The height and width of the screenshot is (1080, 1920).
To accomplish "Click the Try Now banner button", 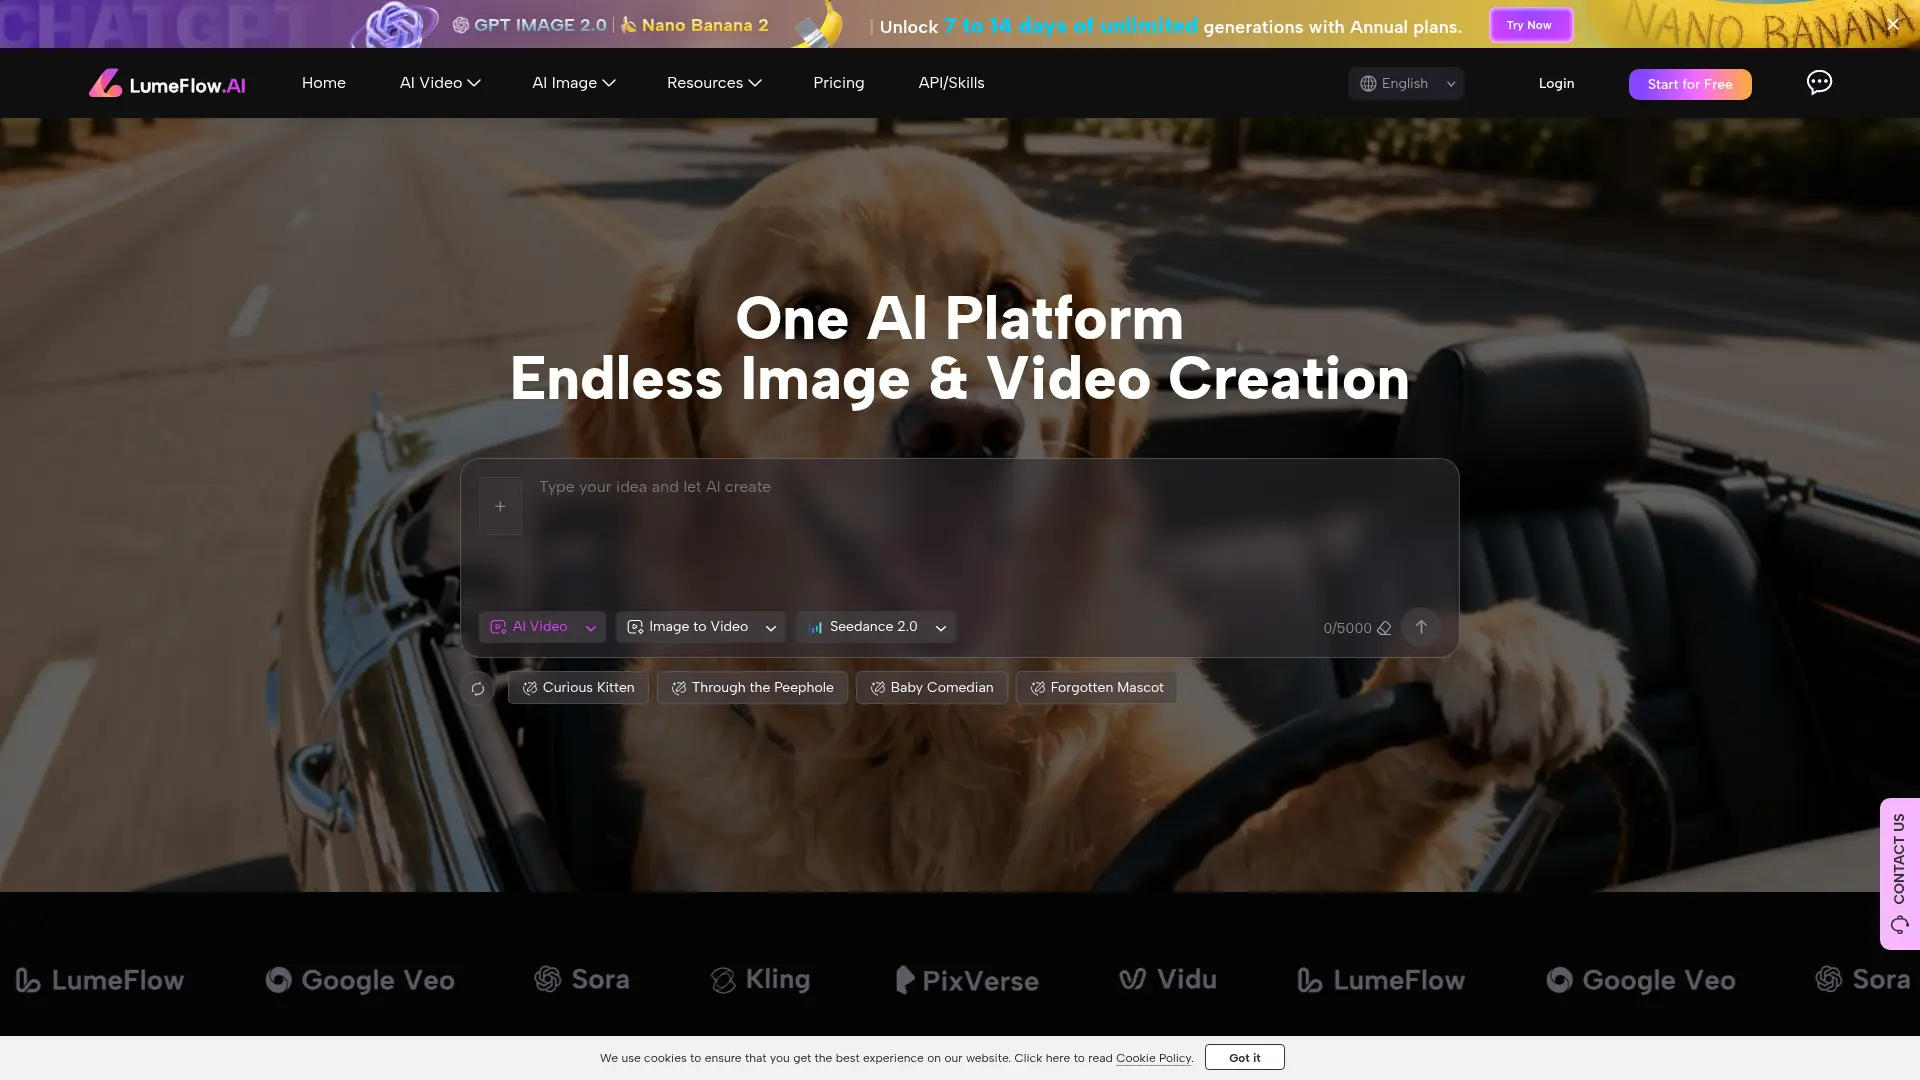I will click(1530, 25).
